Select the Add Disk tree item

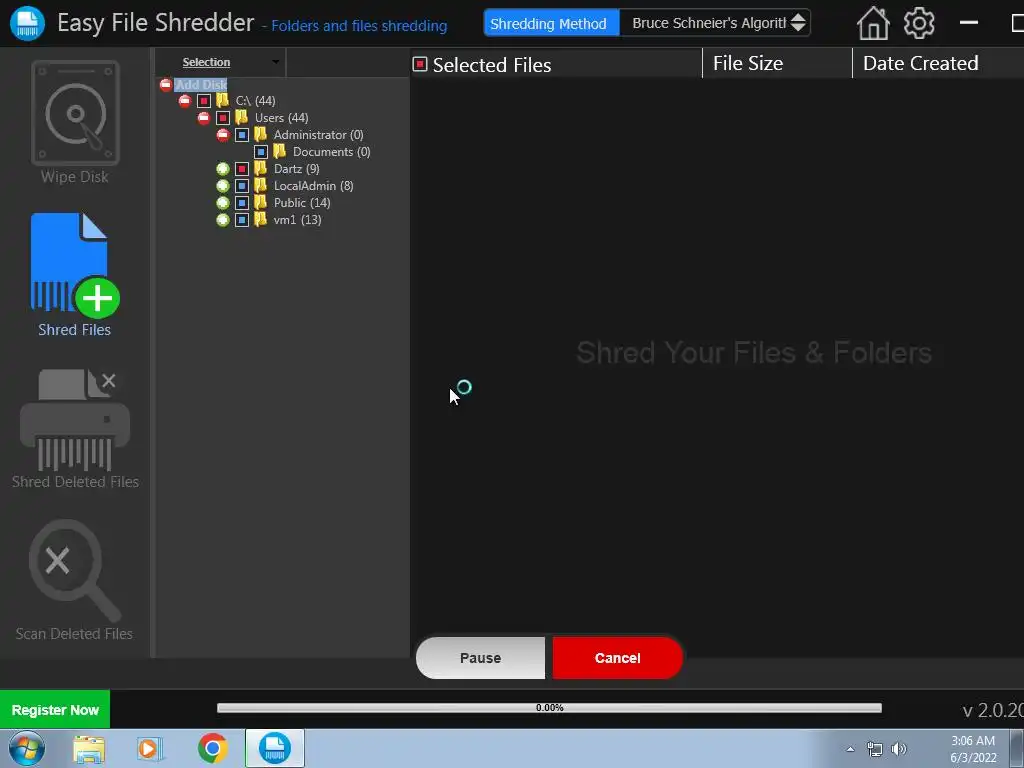click(200, 84)
